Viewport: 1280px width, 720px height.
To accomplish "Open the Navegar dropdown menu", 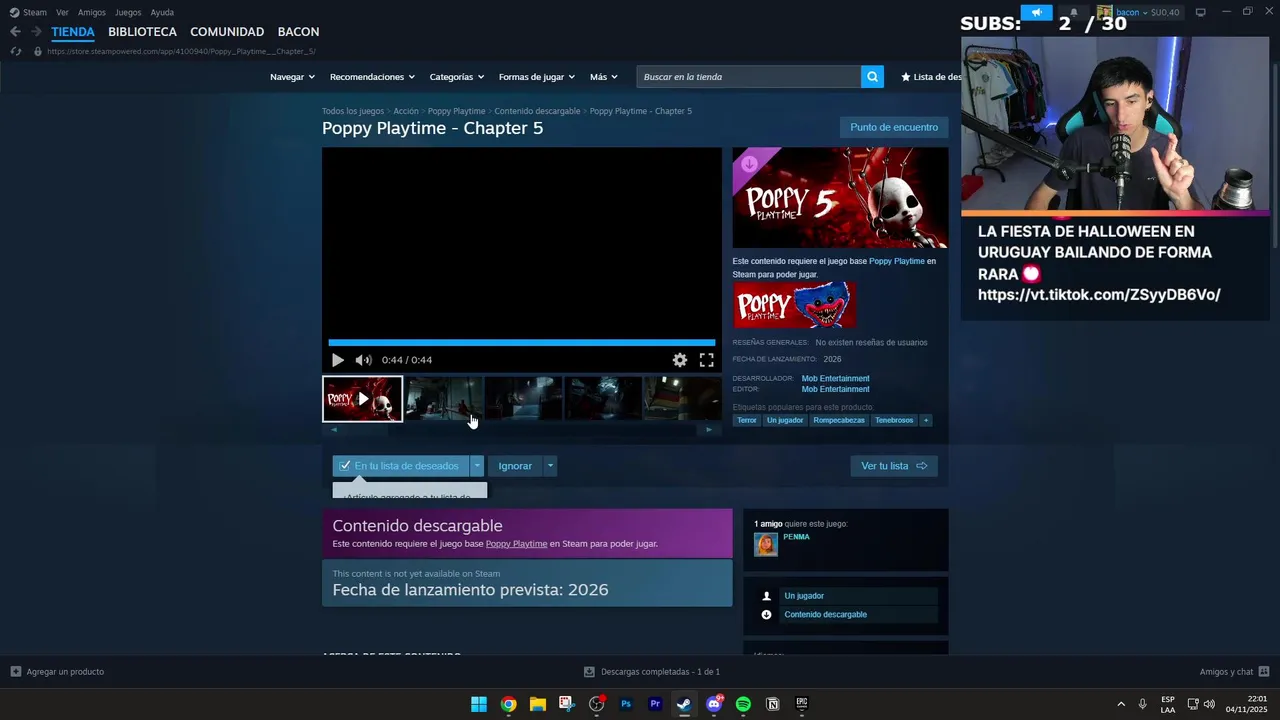I will point(292,77).
